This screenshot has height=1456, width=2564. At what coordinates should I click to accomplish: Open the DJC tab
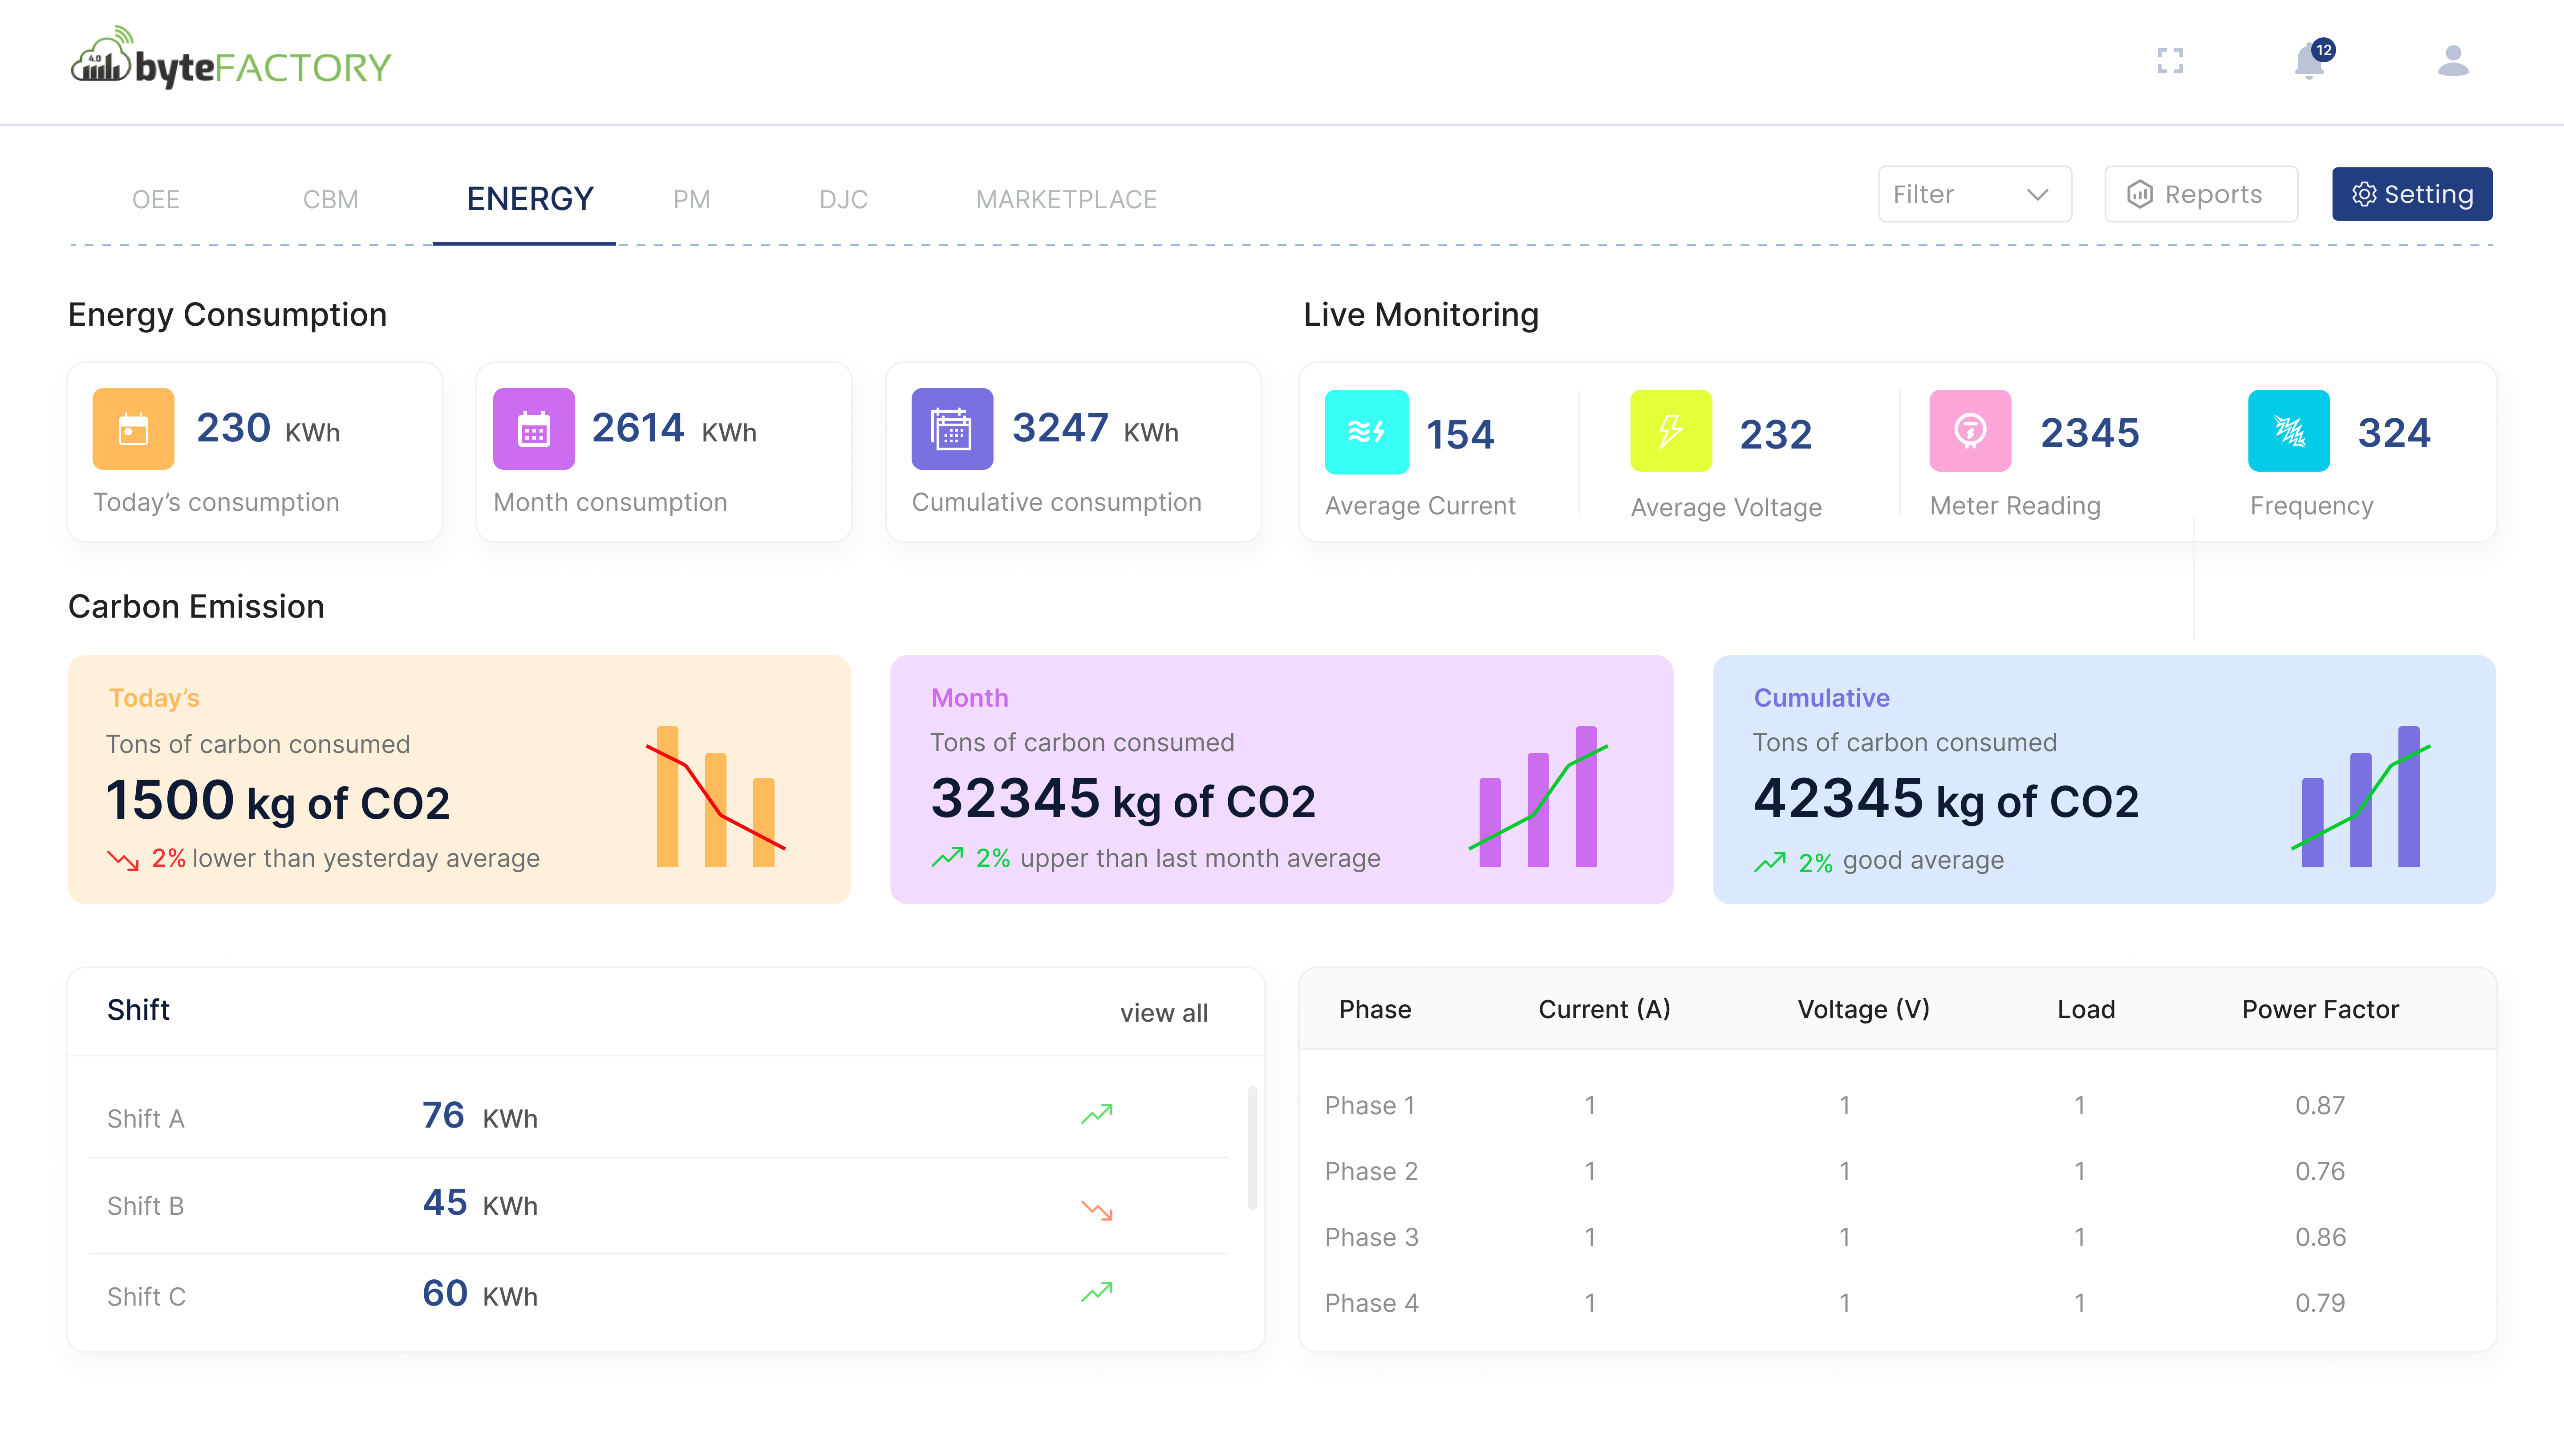(843, 199)
